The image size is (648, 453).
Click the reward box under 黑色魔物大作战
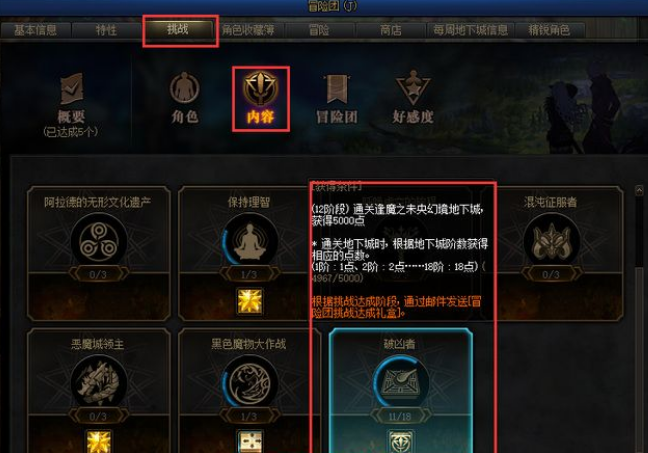click(x=250, y=442)
